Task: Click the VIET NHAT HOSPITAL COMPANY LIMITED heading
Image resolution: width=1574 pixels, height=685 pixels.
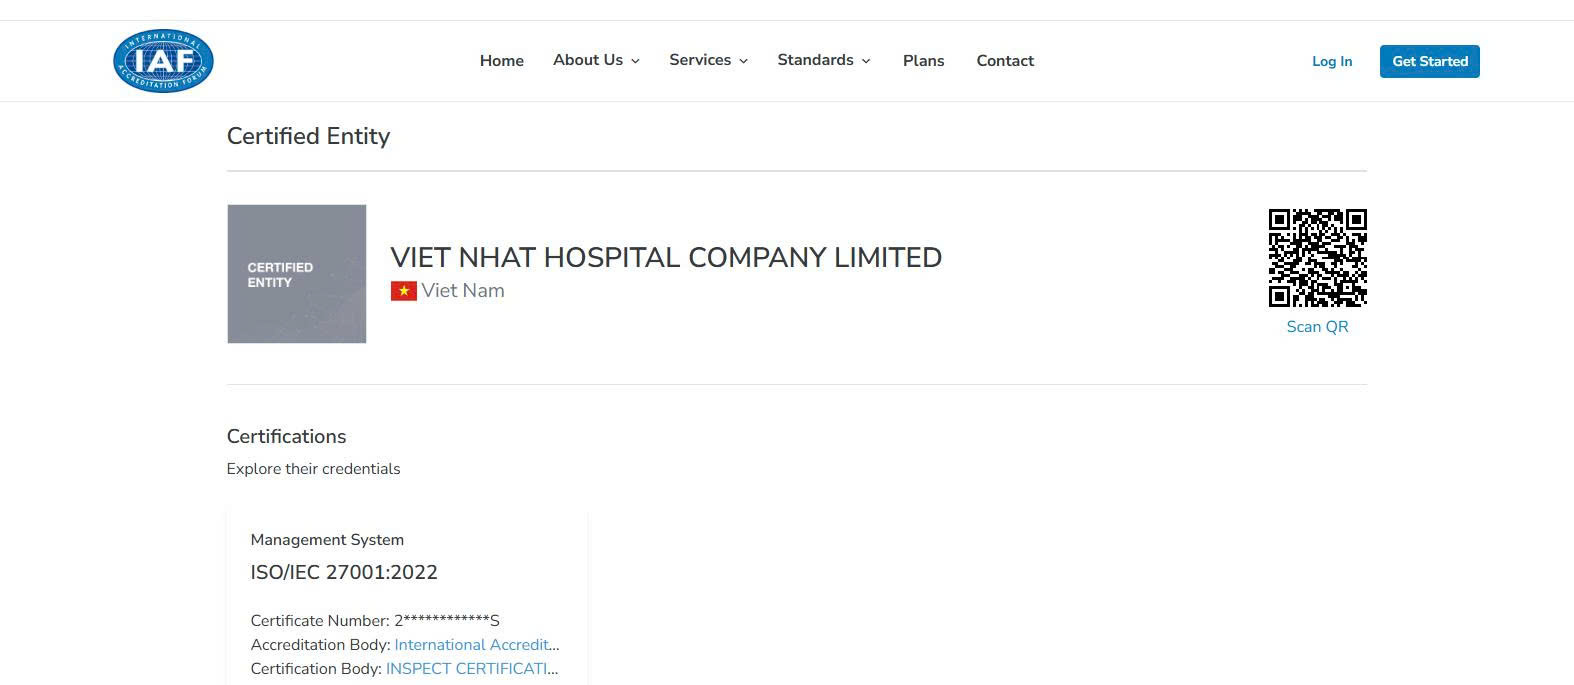Action: pos(666,257)
